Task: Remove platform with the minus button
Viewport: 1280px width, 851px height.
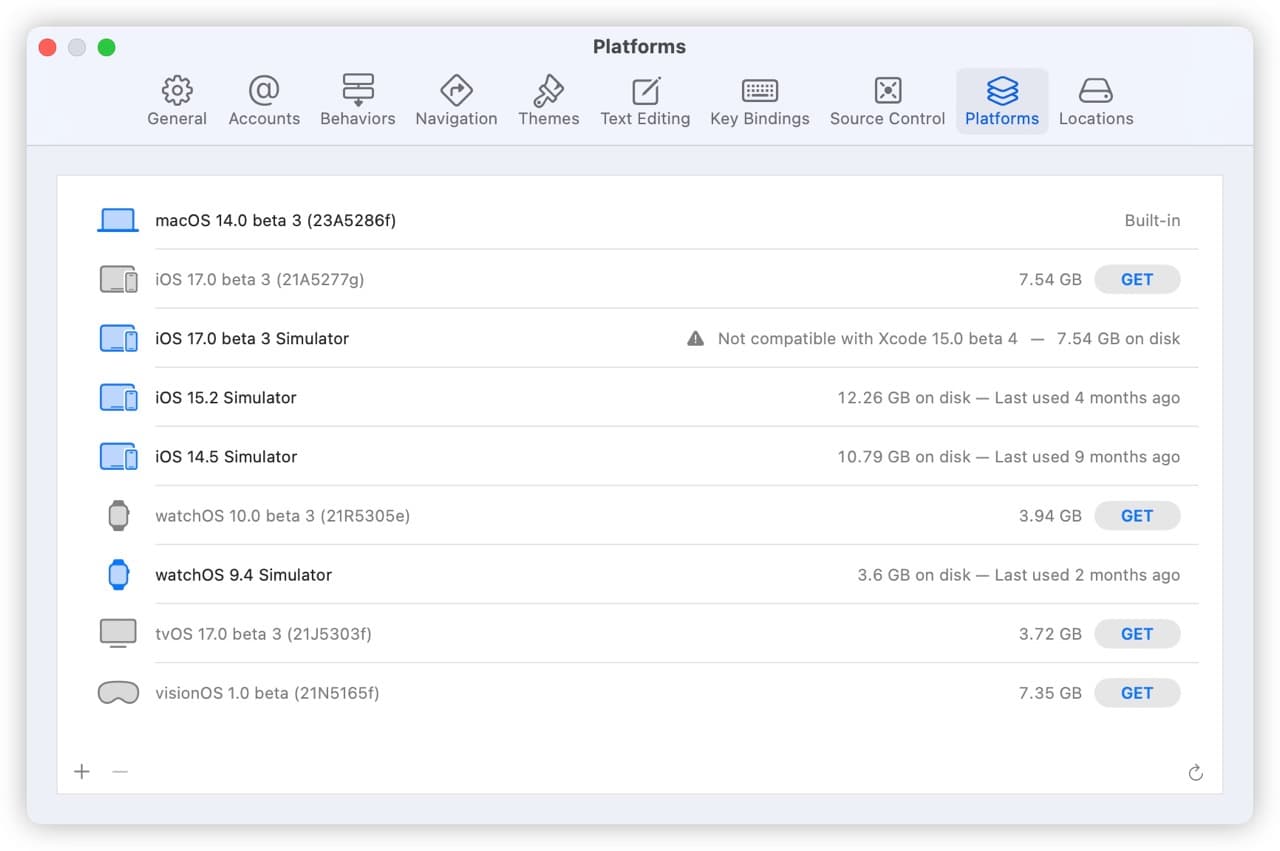Action: click(120, 771)
